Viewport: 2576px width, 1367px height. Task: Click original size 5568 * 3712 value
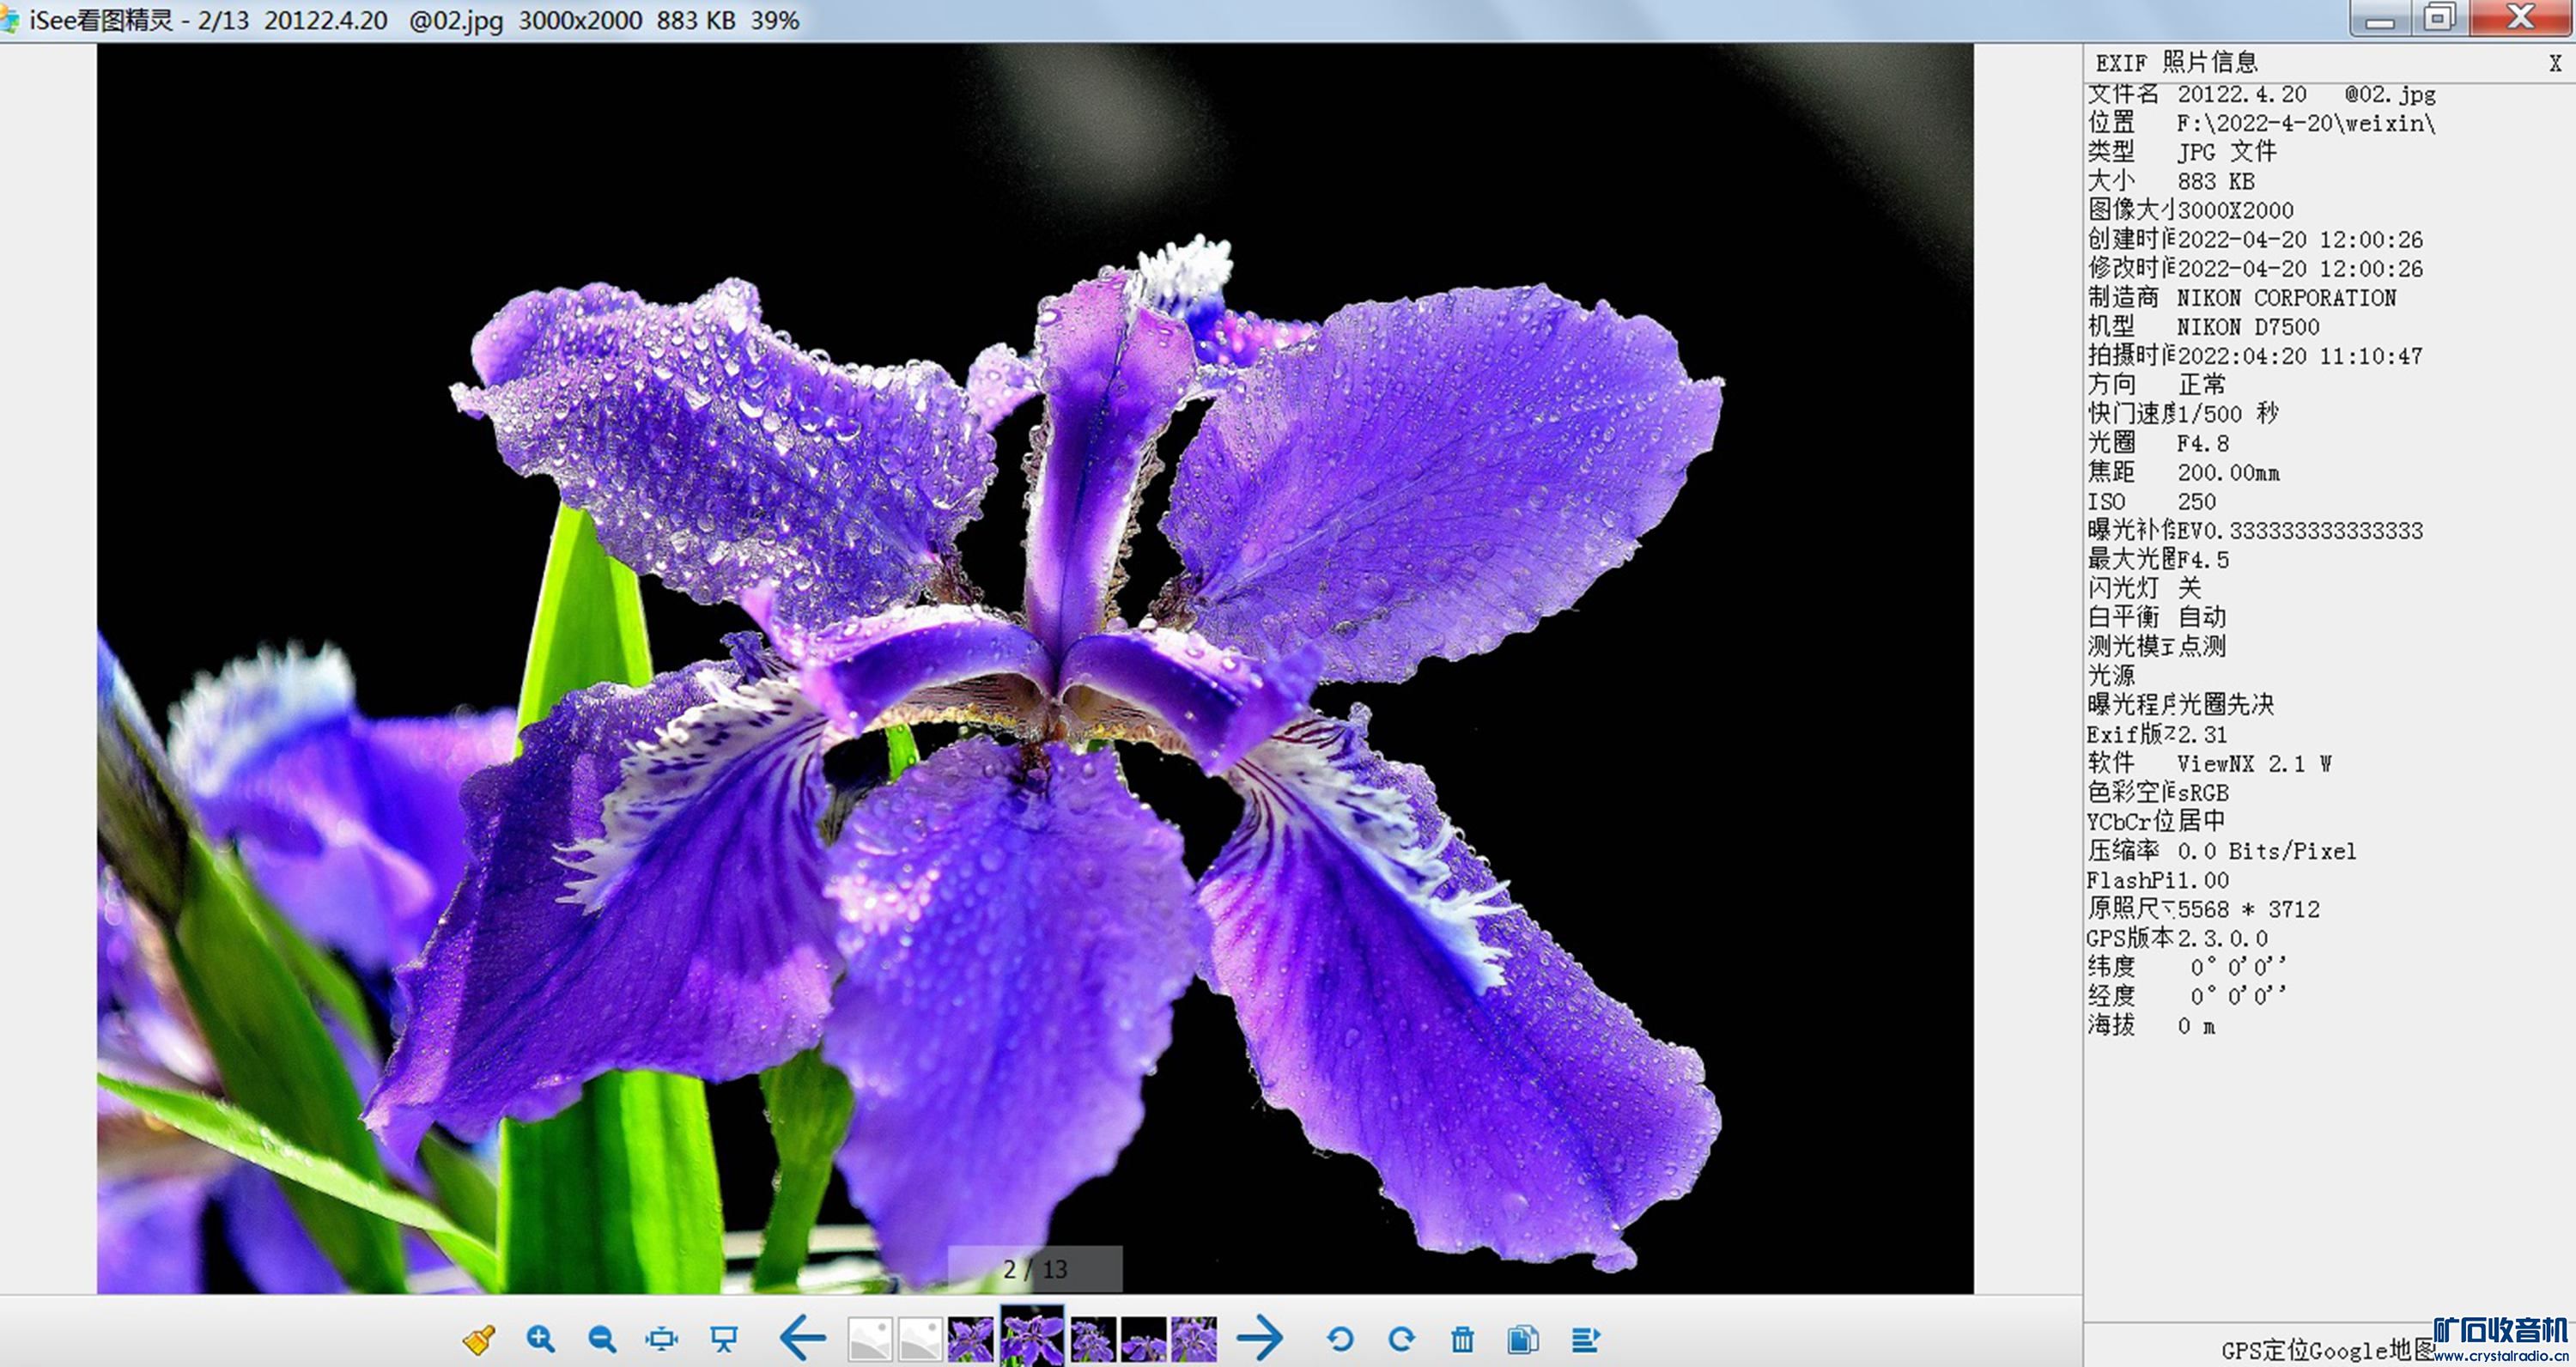coord(2249,909)
